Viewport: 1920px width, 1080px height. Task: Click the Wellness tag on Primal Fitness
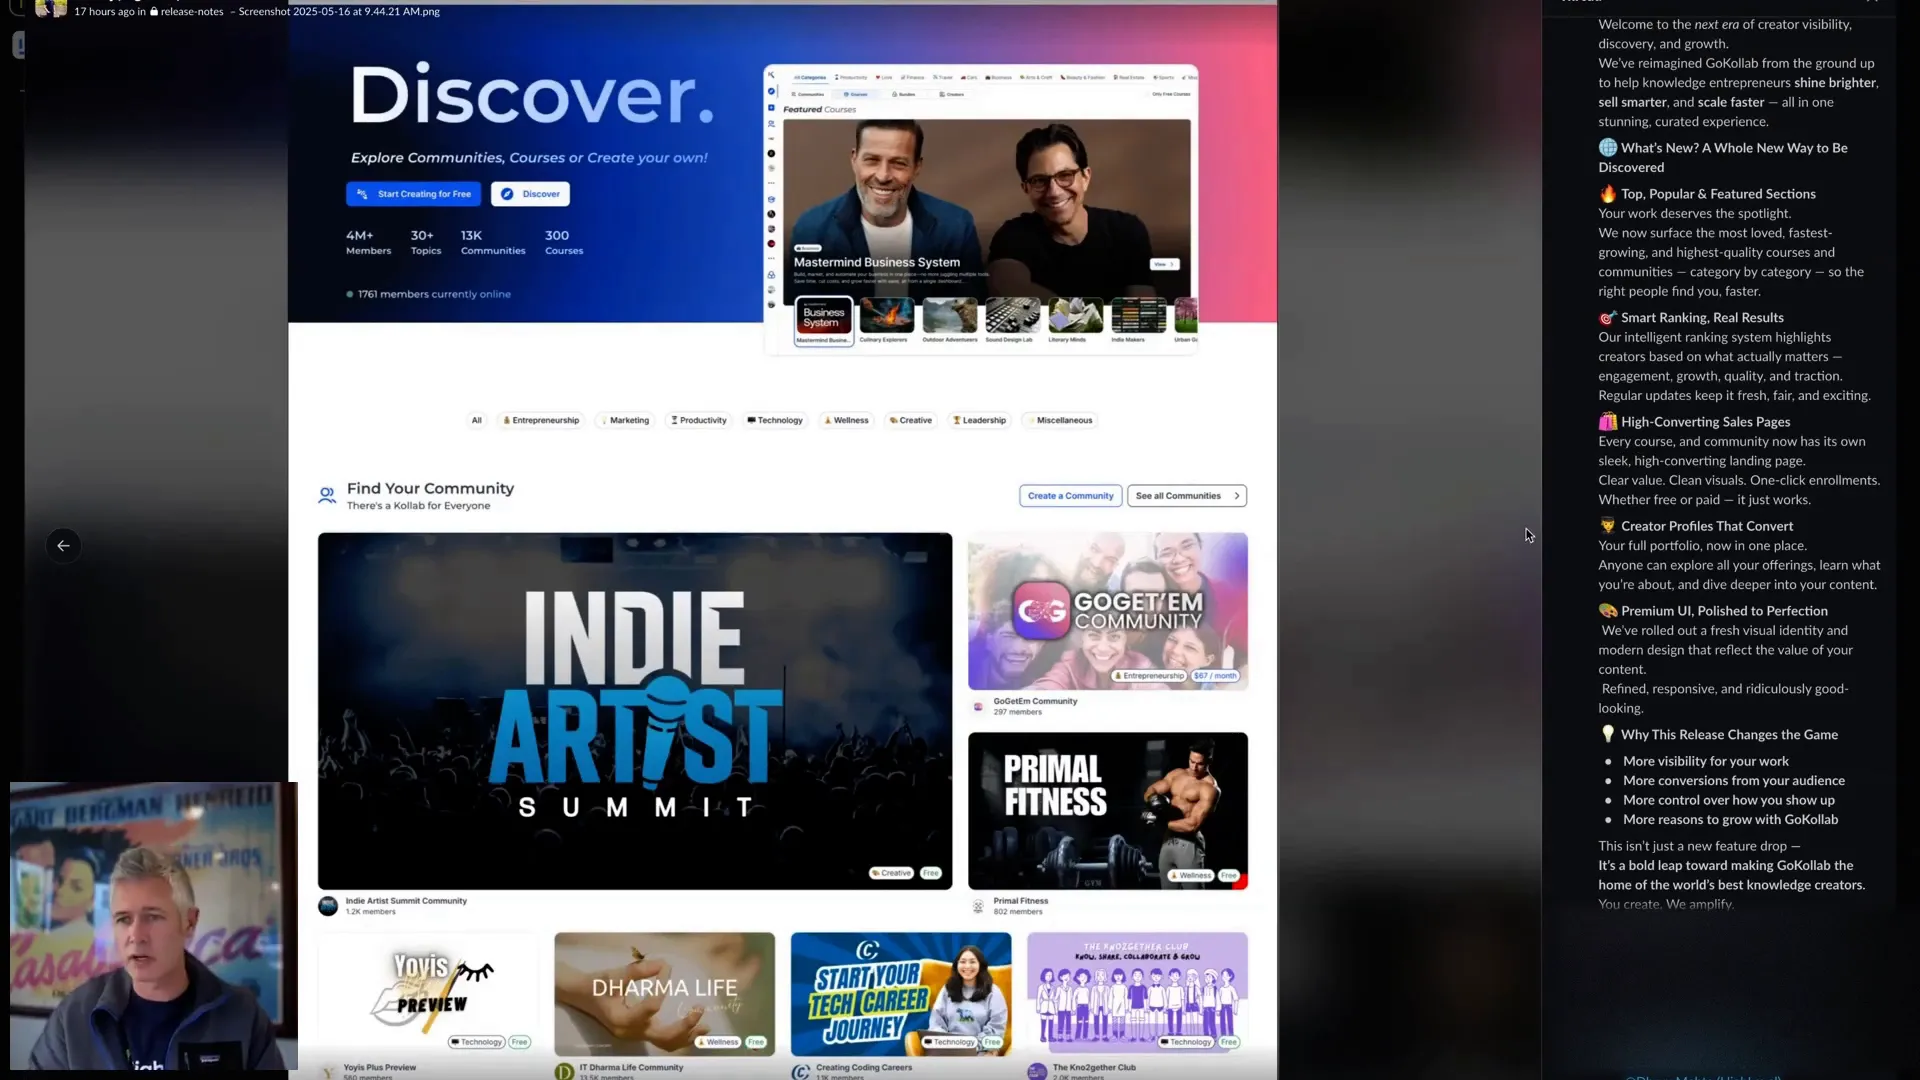1192,875
